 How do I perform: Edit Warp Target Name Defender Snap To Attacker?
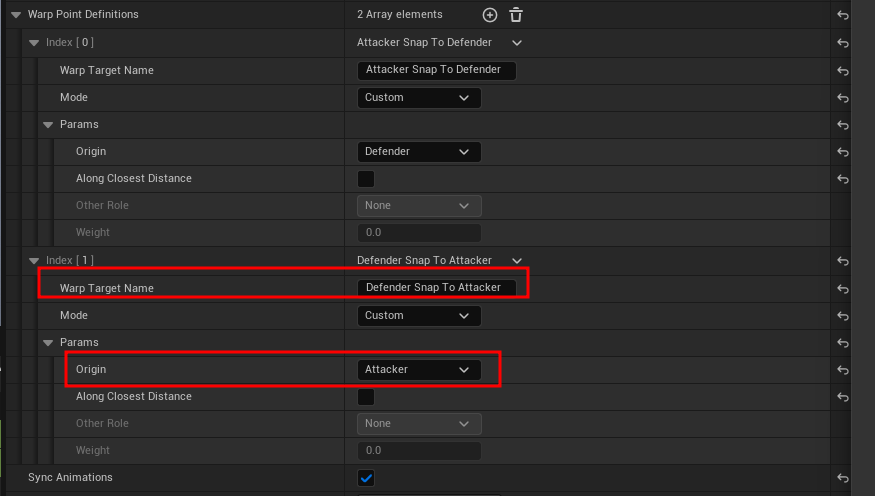[x=436, y=288]
